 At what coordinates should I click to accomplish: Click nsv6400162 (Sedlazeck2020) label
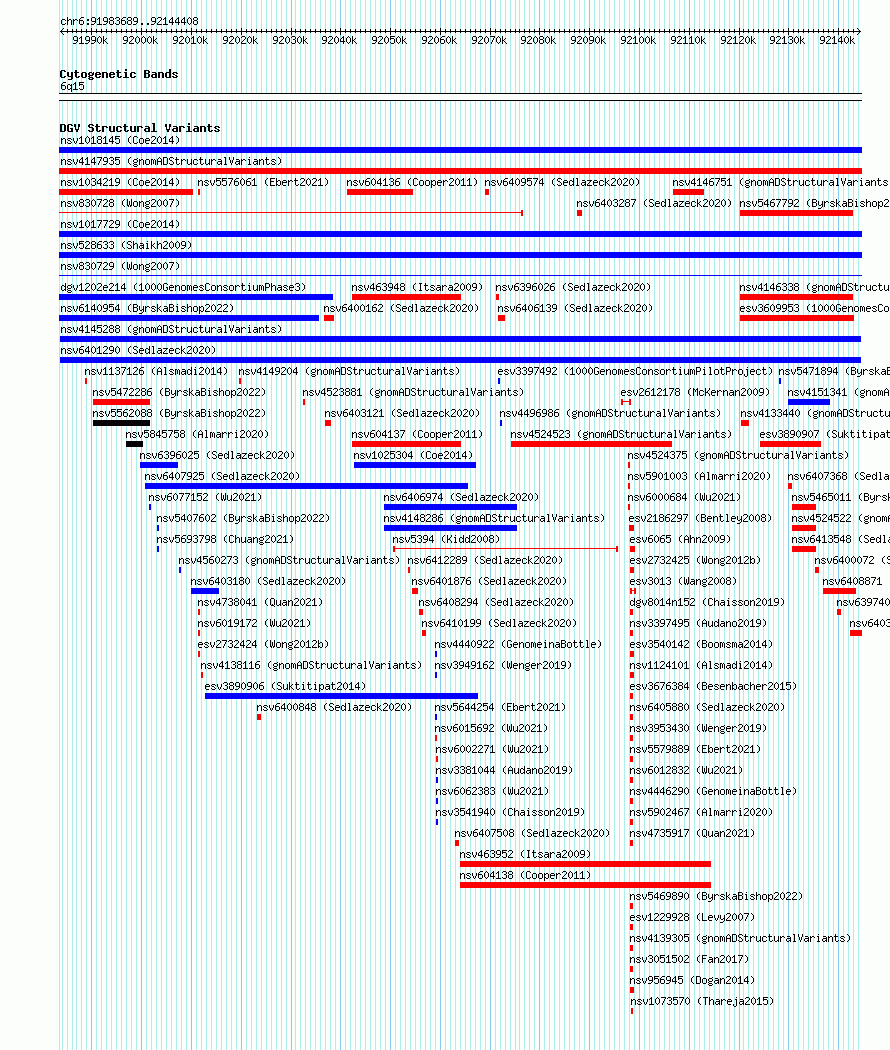tap(401, 309)
